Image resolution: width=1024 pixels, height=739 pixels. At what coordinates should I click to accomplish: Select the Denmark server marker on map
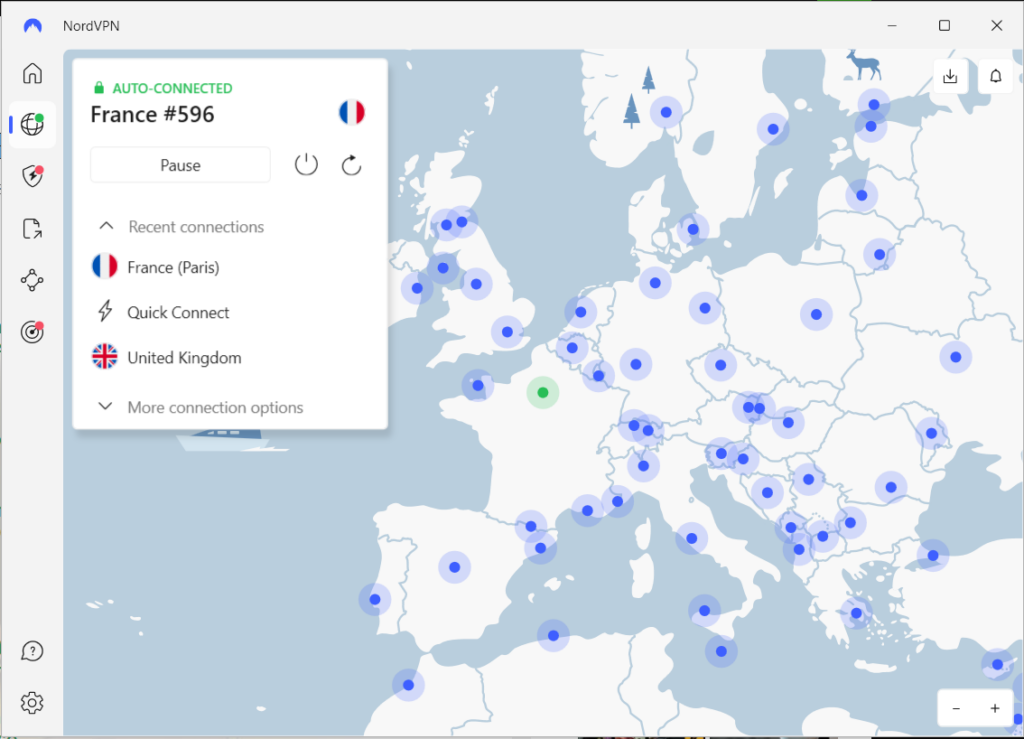click(x=693, y=229)
